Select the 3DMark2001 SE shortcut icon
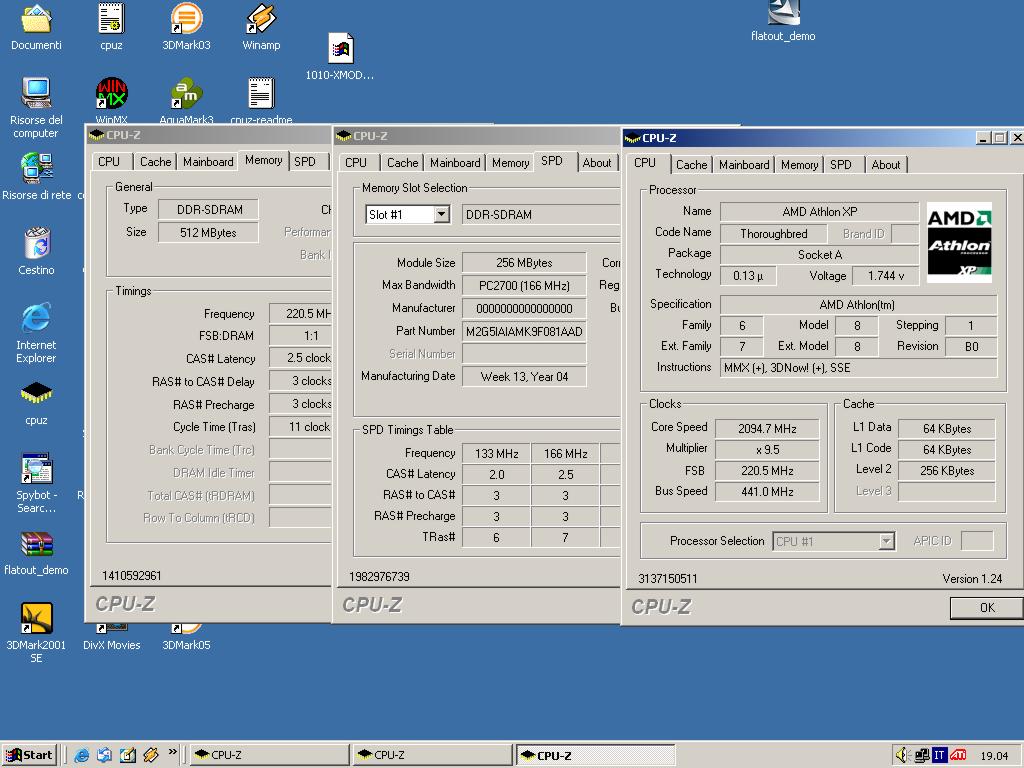The image size is (1024, 768). click(37, 618)
